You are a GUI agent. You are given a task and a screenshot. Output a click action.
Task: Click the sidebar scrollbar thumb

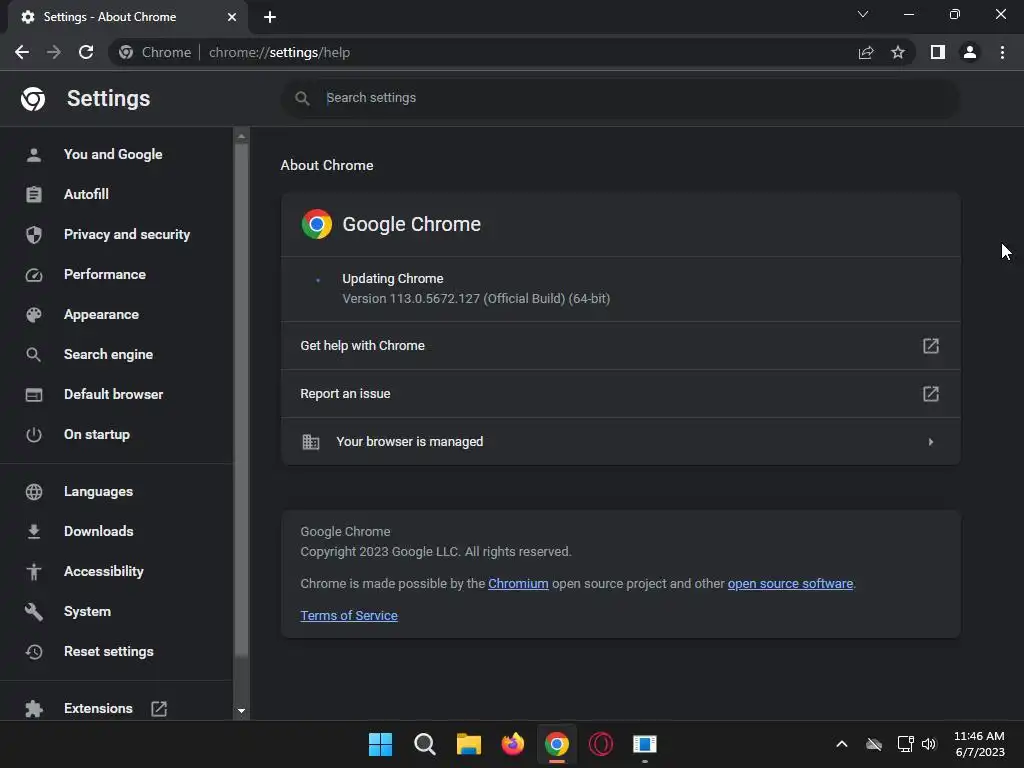pos(241,400)
